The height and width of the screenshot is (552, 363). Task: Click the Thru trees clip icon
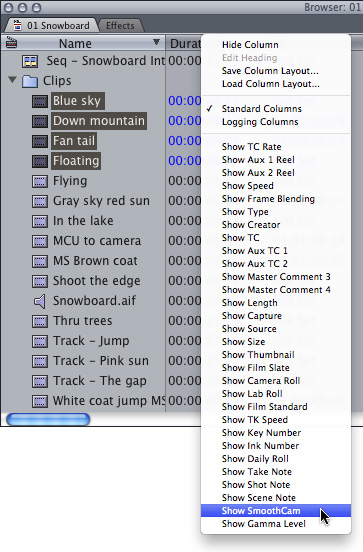click(40, 321)
